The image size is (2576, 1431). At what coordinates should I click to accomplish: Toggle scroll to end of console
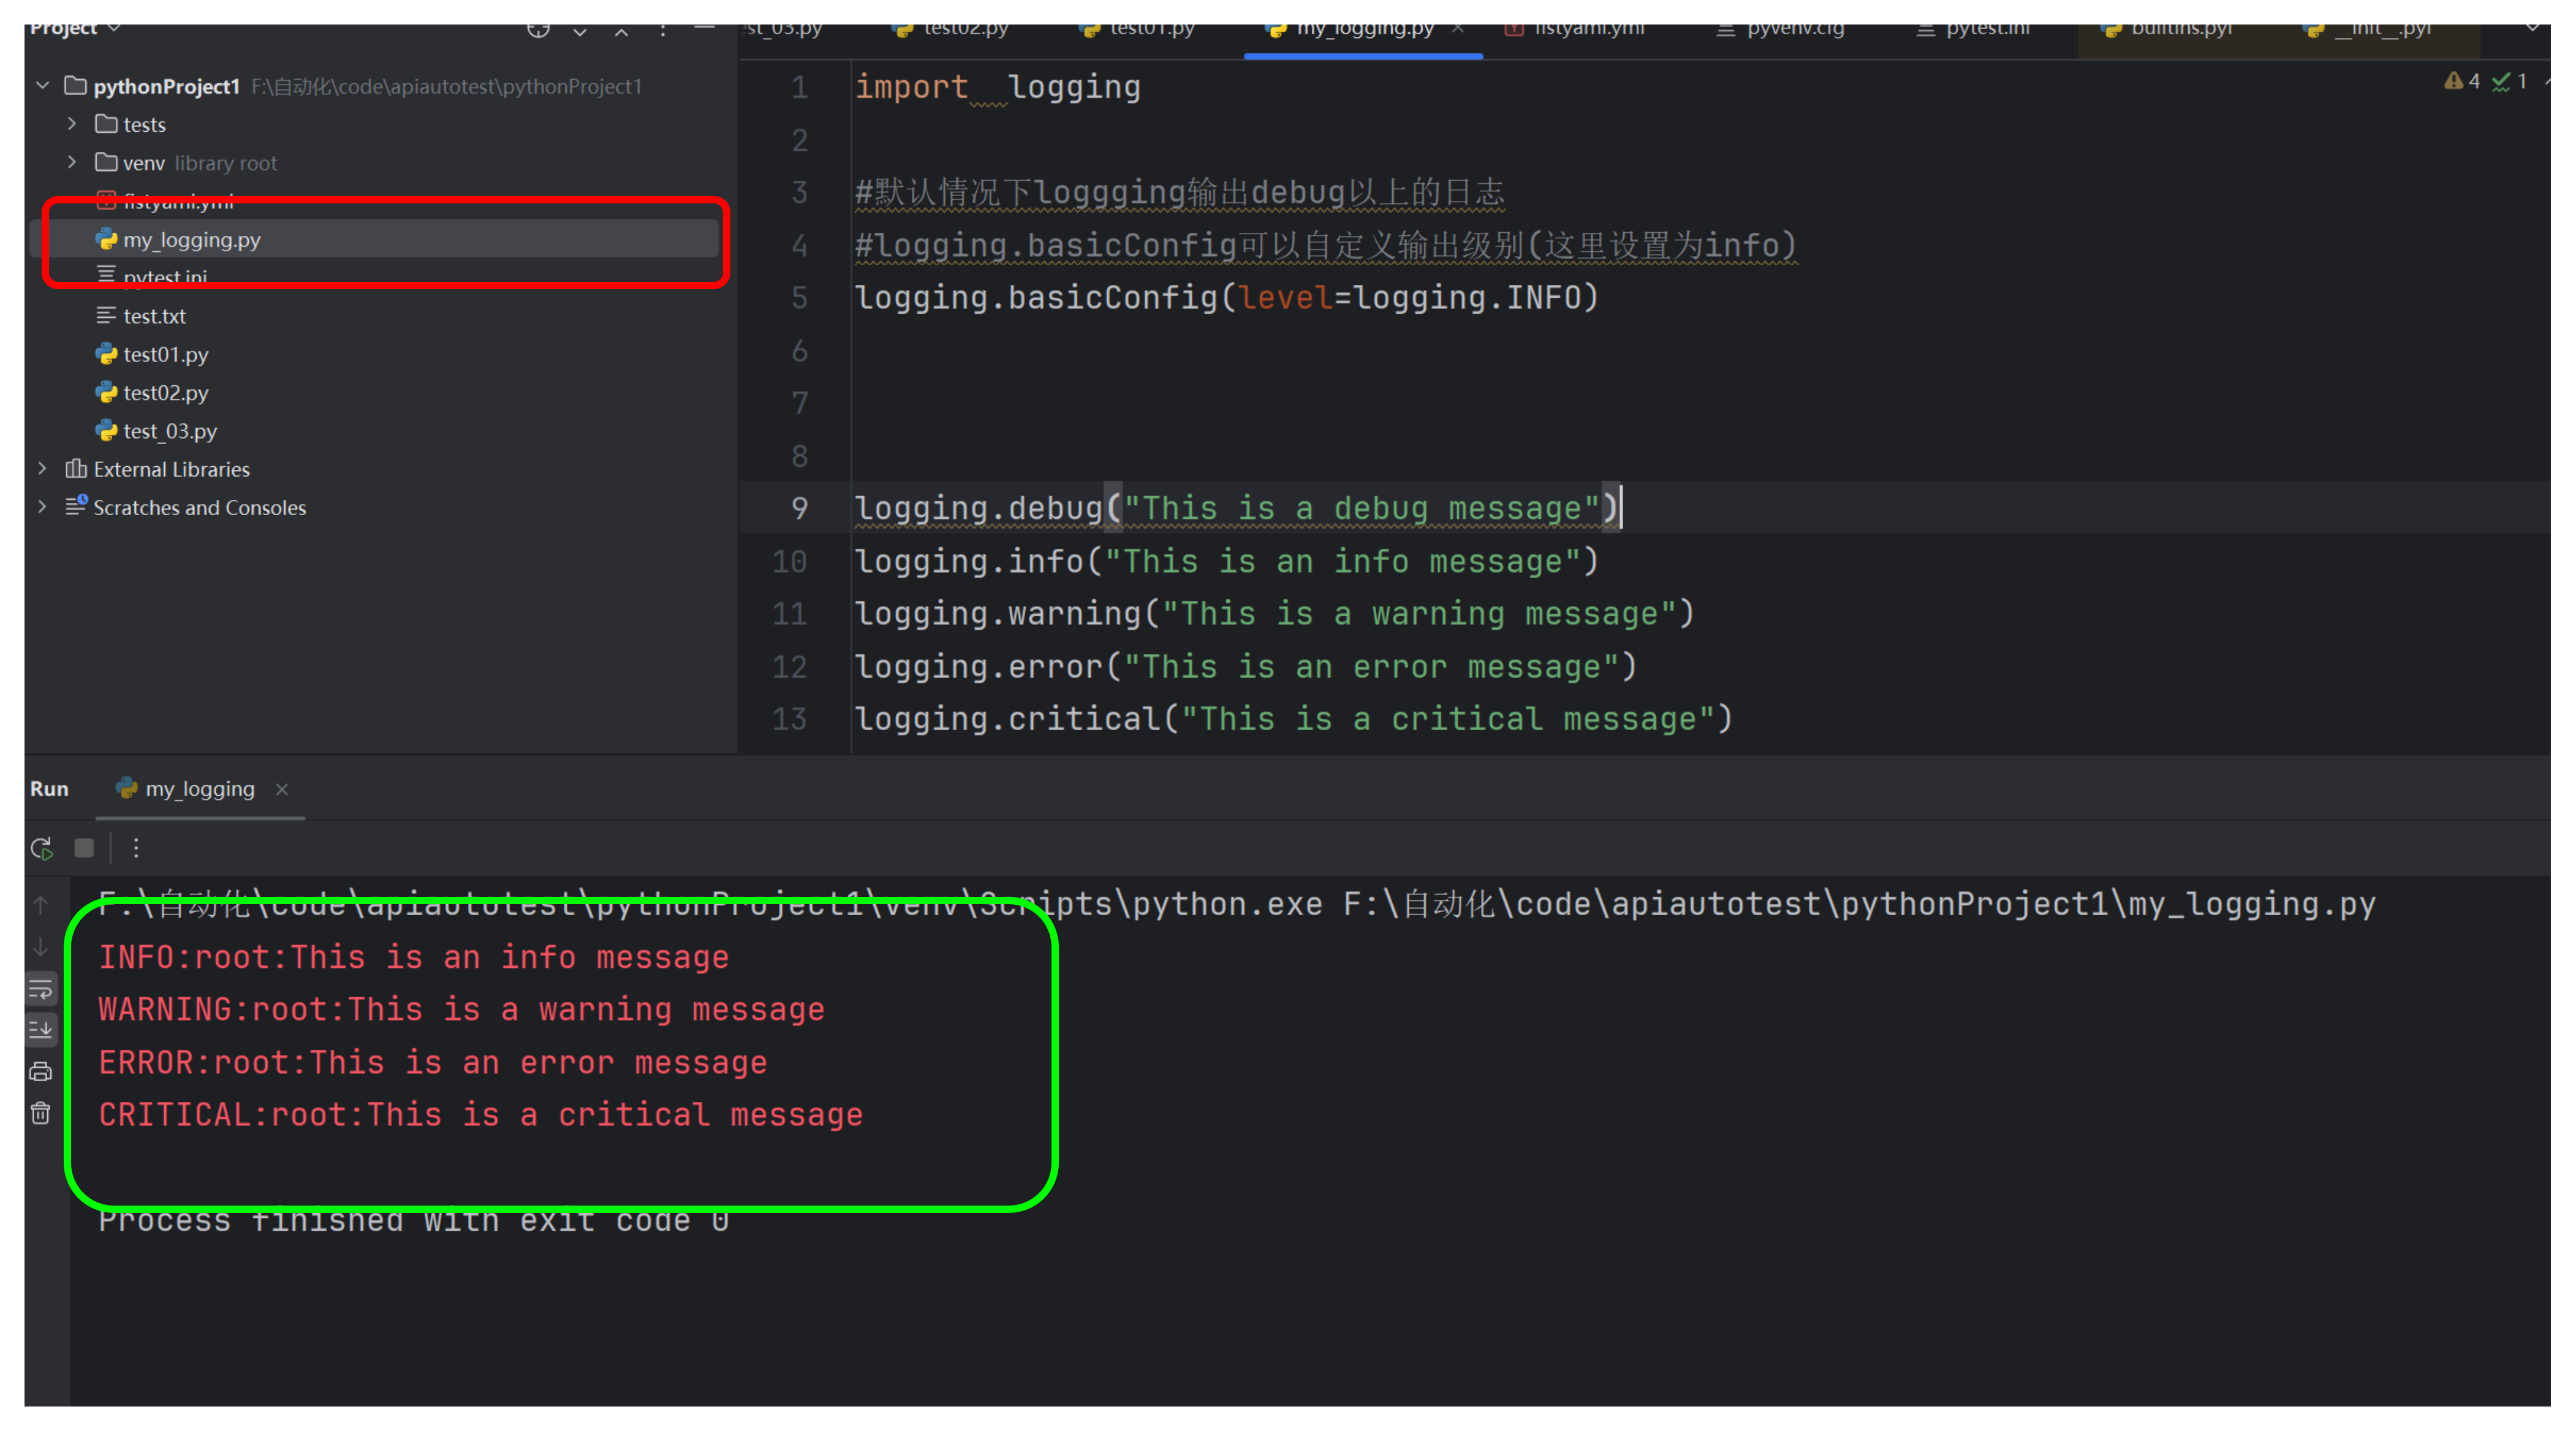(41, 1029)
